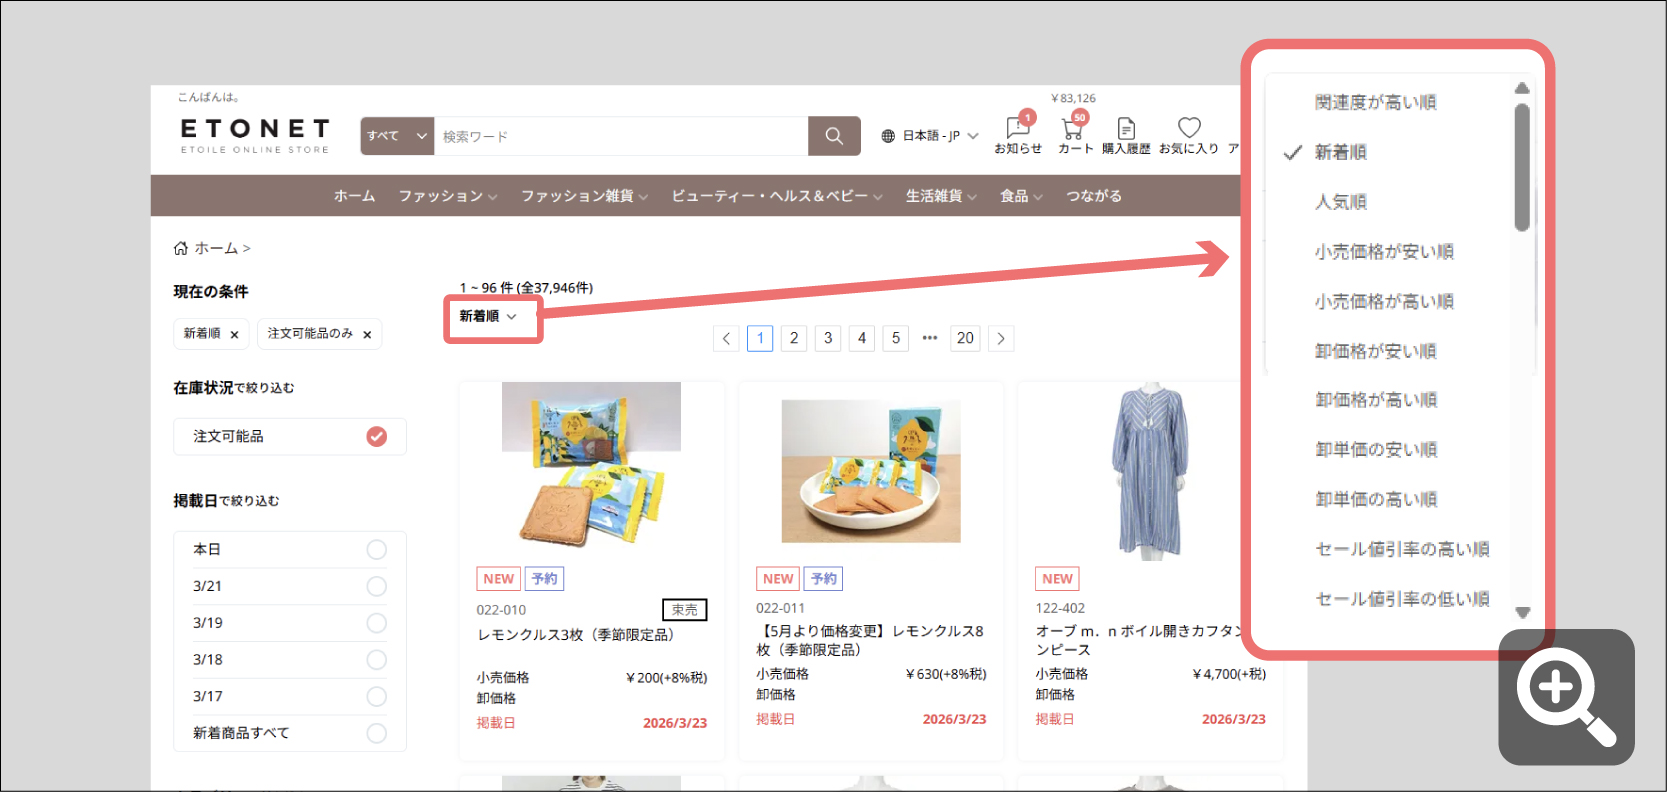
Task: Expand the ファッション雑貨 navigation menu
Action: point(584,196)
